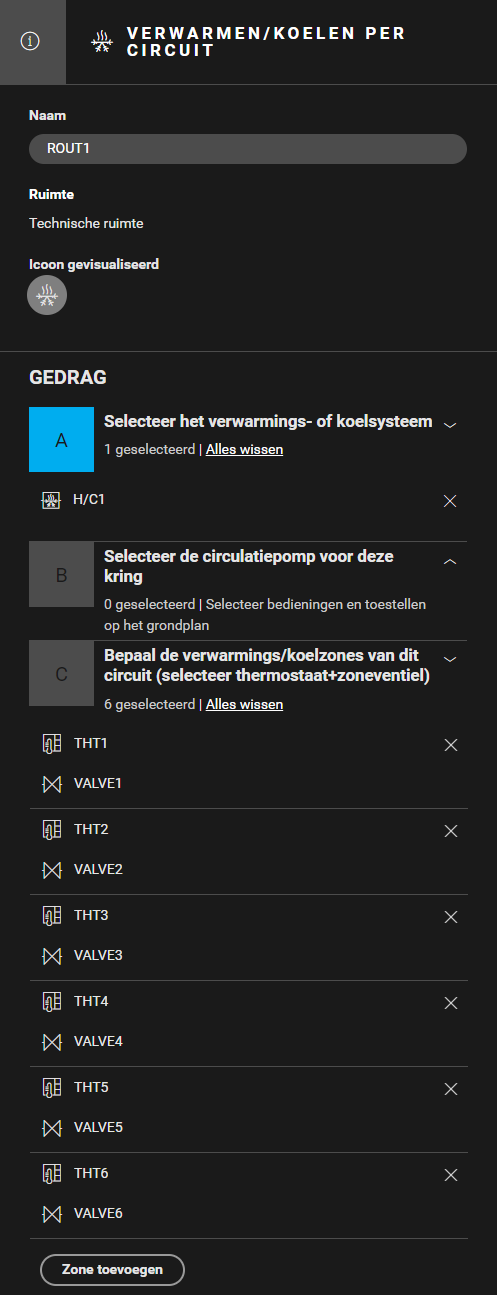Image resolution: width=497 pixels, height=1295 pixels.
Task: Select the H/C1 system icon
Action: 49,500
